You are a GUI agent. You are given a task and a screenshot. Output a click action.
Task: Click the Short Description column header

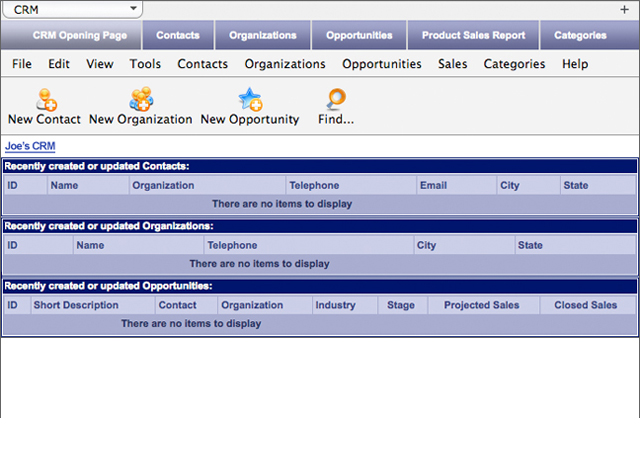pos(93,305)
